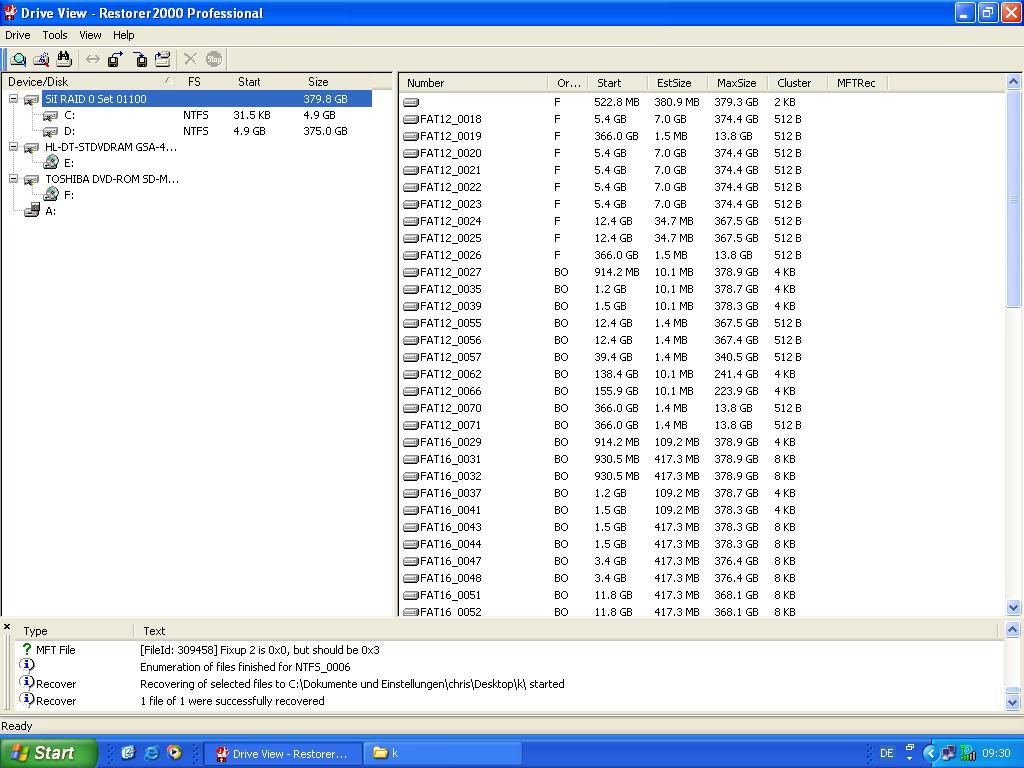Open the Help menu
Viewport: 1024px width, 768px height.
[x=123, y=35]
